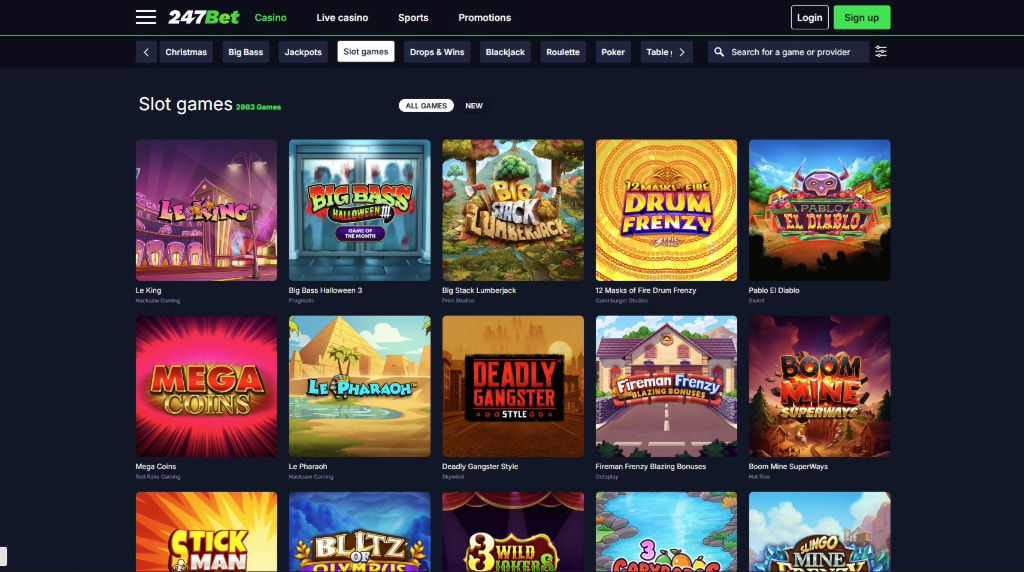The width and height of the screenshot is (1024, 572).
Task: Select the Christmas category tab
Action: [x=186, y=52]
